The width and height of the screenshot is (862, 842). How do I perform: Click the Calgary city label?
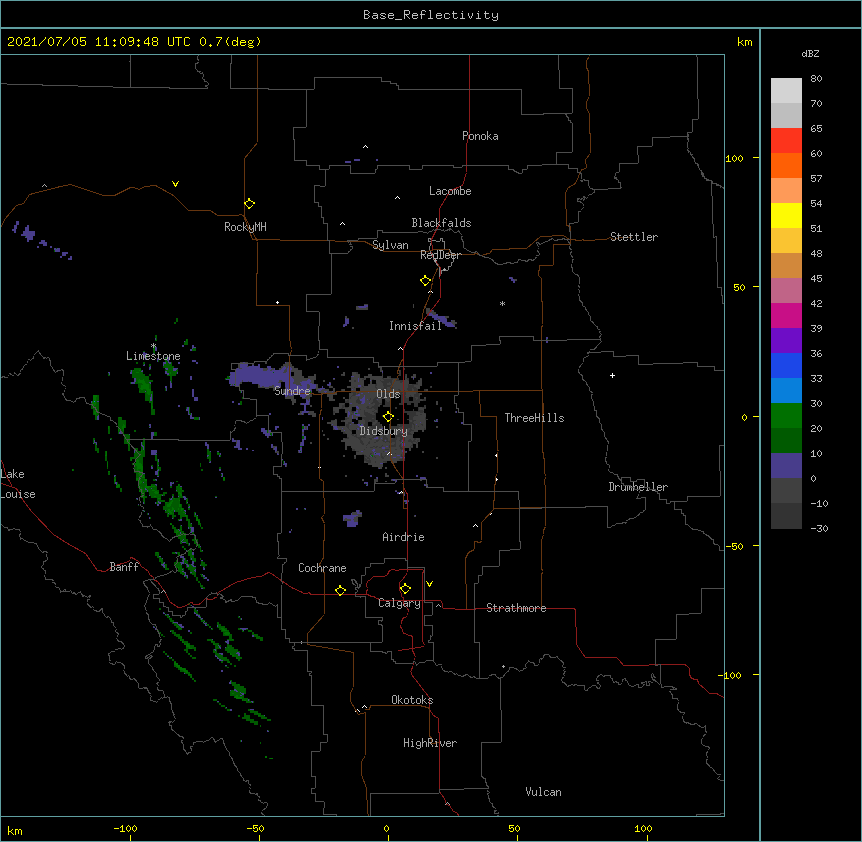(399, 603)
